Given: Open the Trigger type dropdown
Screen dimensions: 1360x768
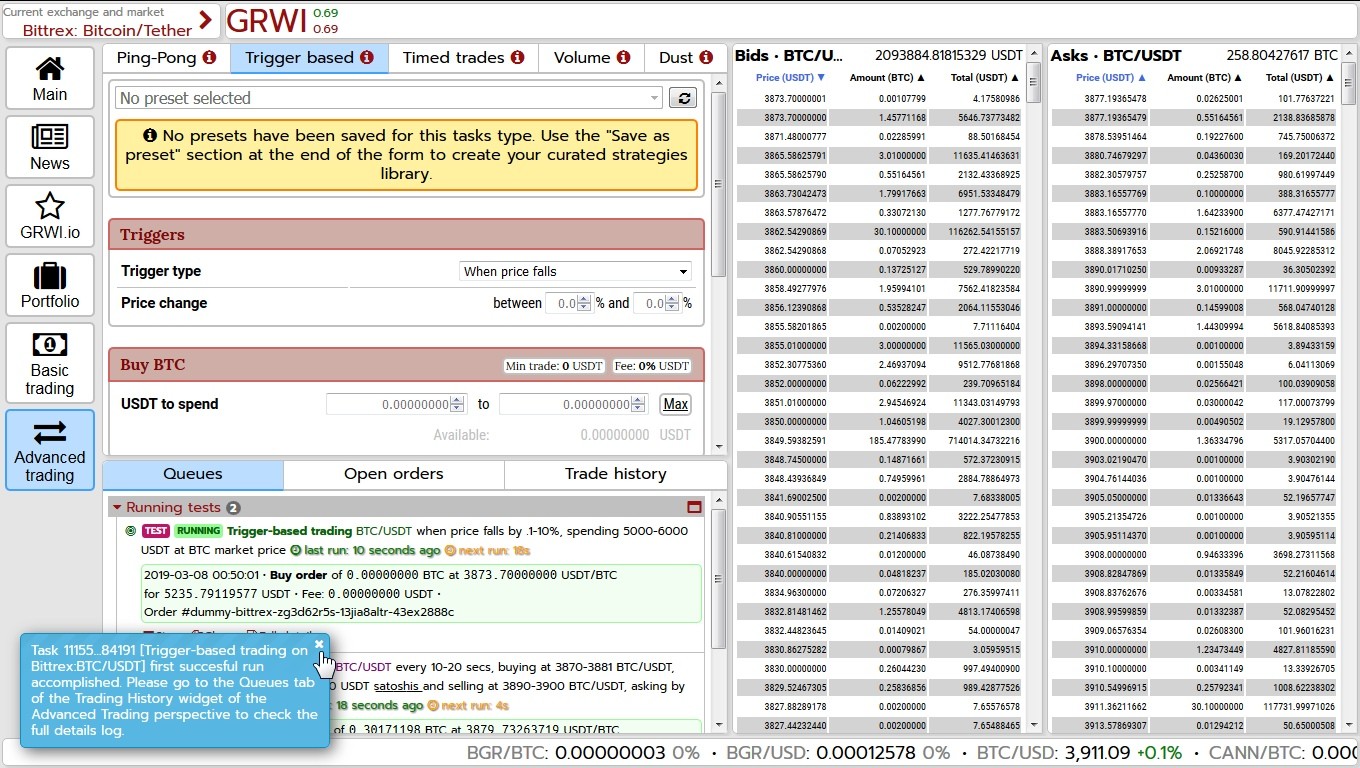Looking at the screenshot, I should tap(575, 271).
